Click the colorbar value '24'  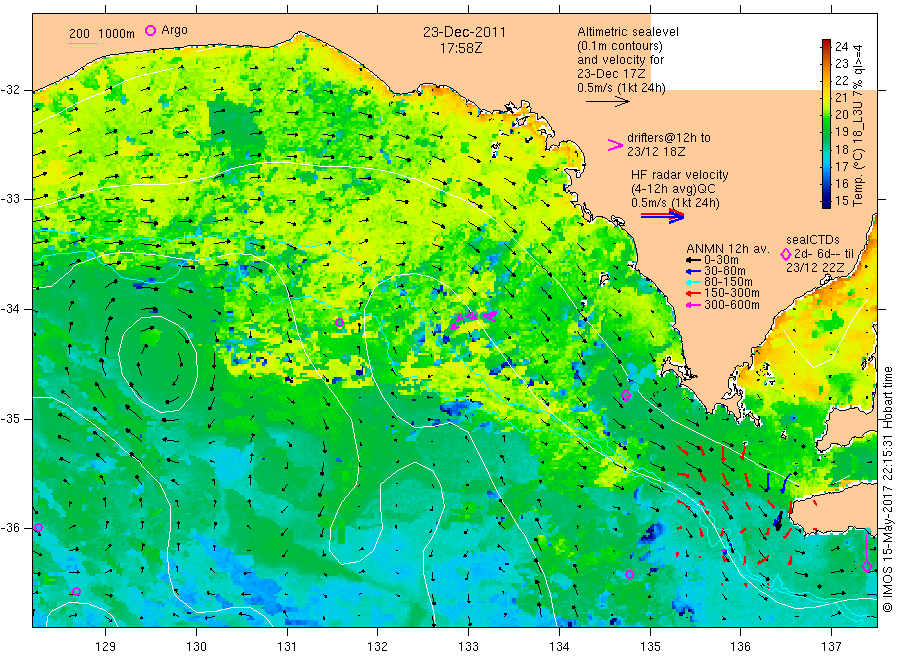click(841, 46)
